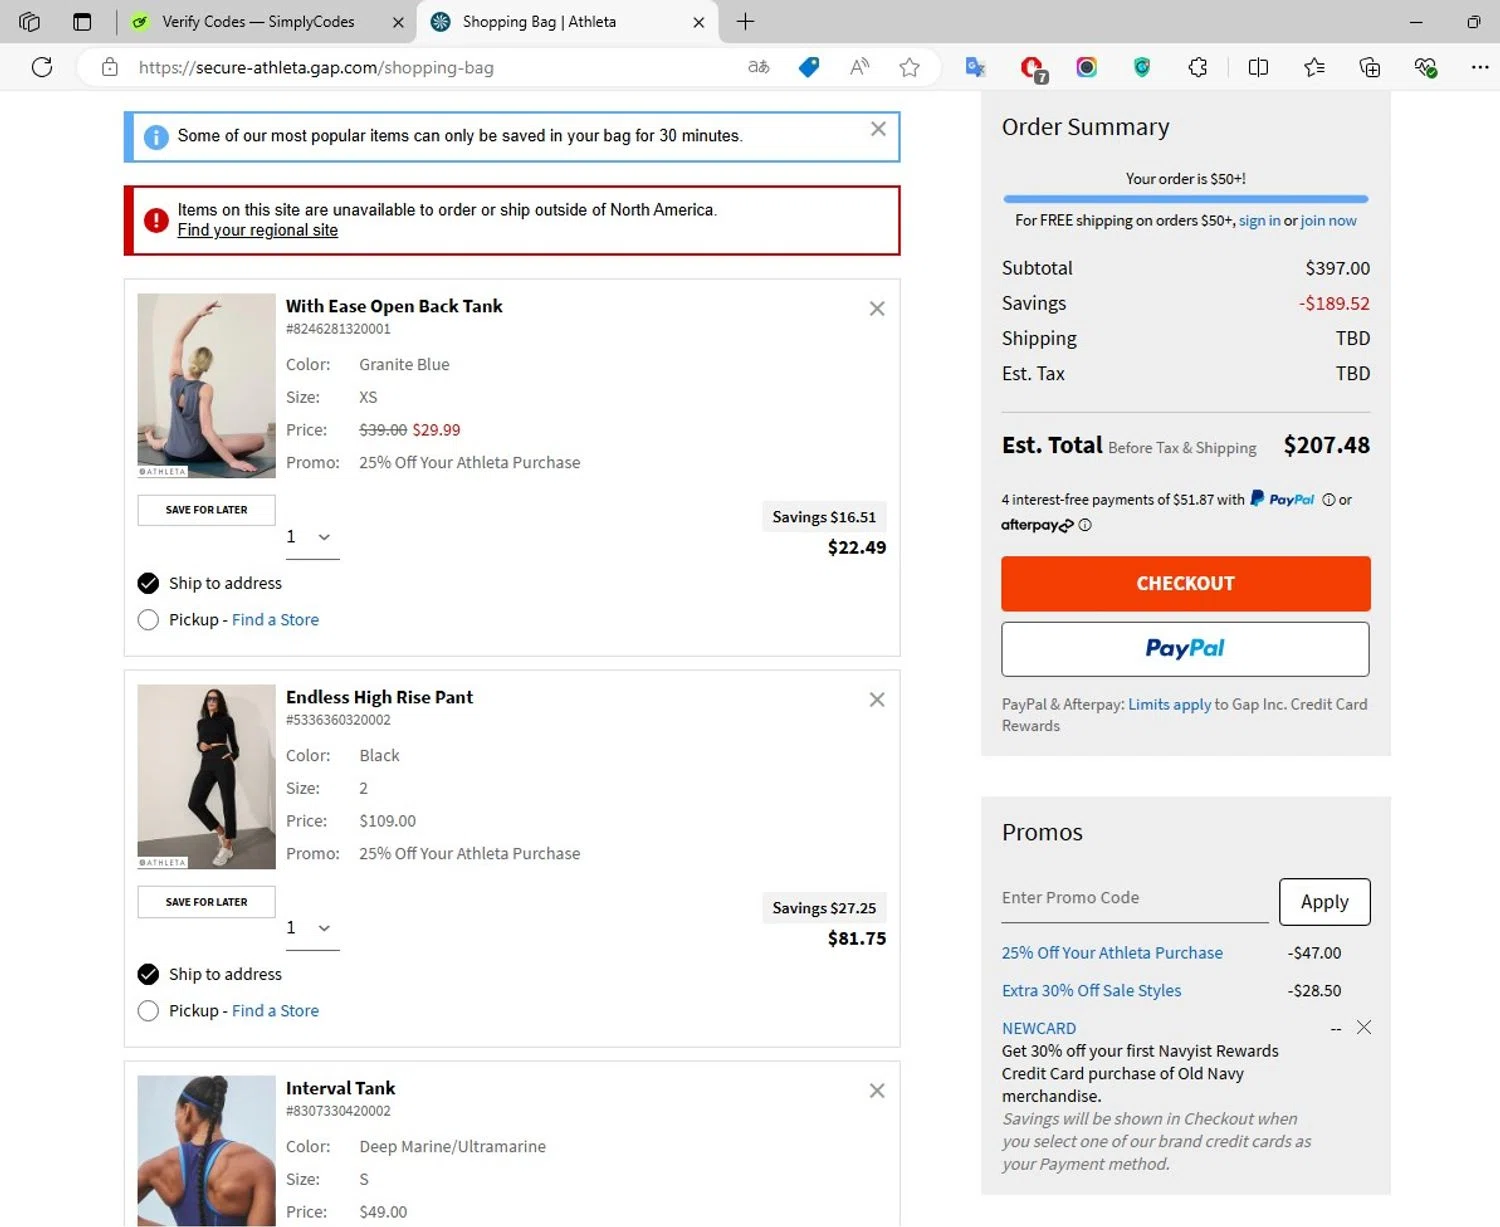Dismiss the 30 minutes info banner

click(x=878, y=129)
